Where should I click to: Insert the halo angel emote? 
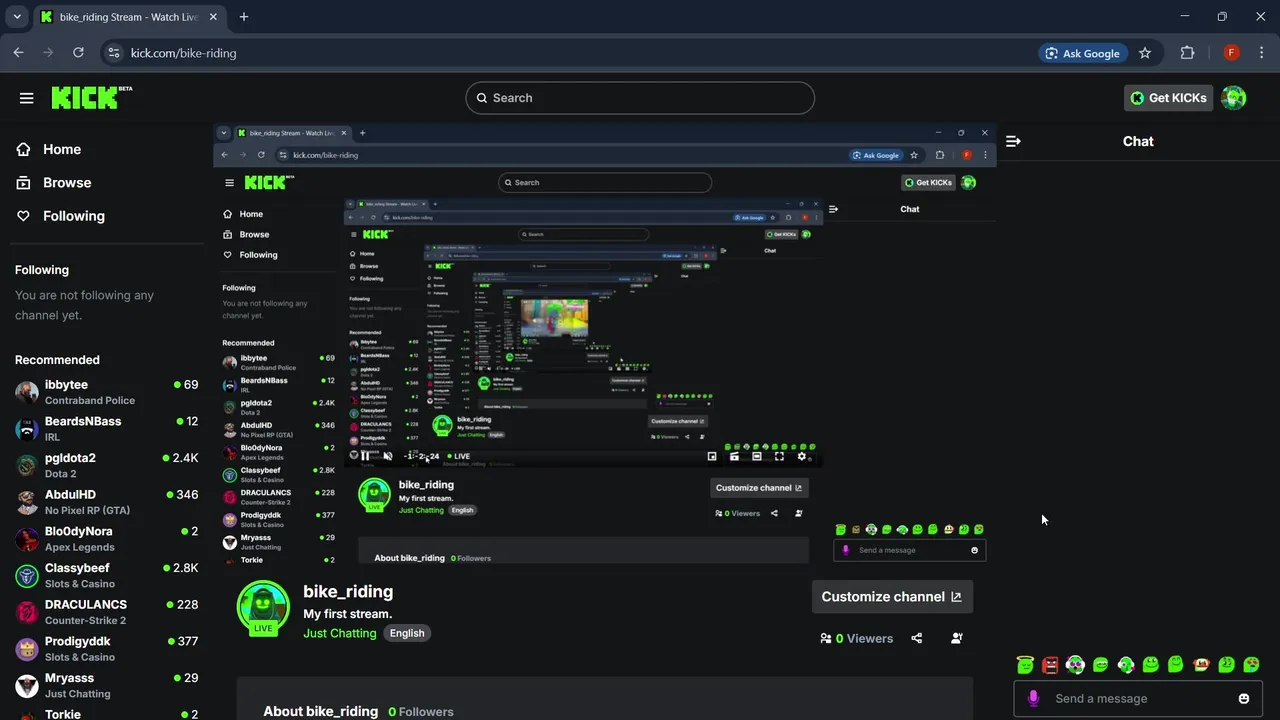tap(1025, 665)
